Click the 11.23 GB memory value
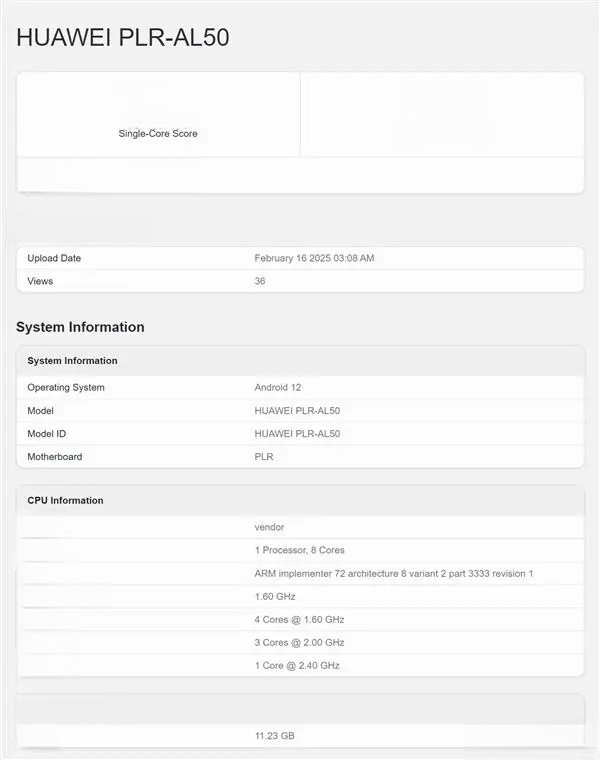Viewport: 600px width, 760px height. pos(274,736)
